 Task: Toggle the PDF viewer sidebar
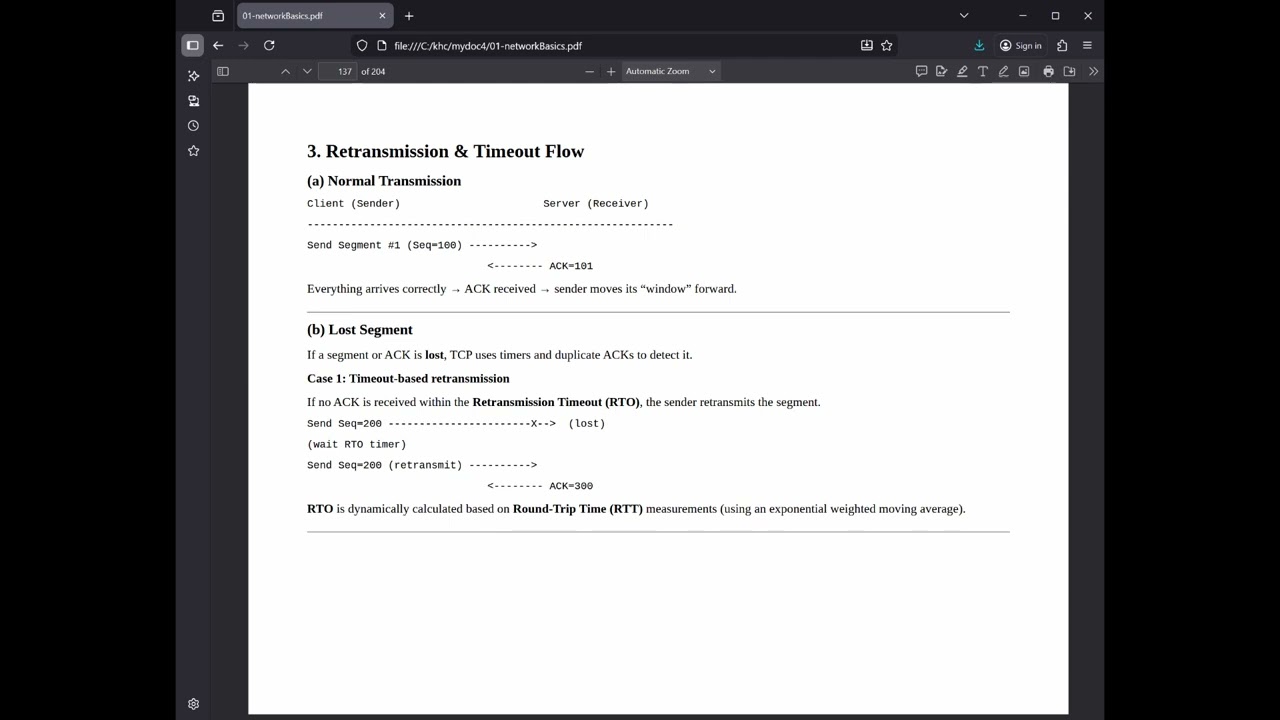[x=223, y=71]
